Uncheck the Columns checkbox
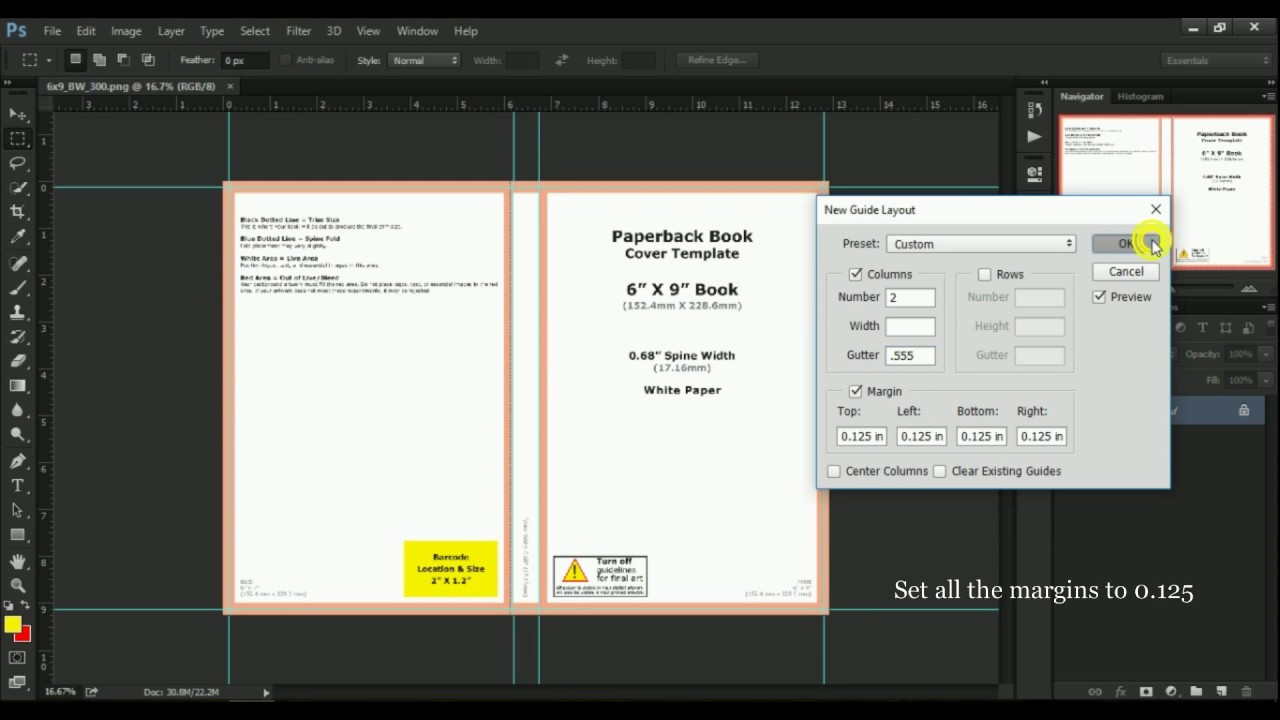Screen dimensions: 1280x720 856,274
